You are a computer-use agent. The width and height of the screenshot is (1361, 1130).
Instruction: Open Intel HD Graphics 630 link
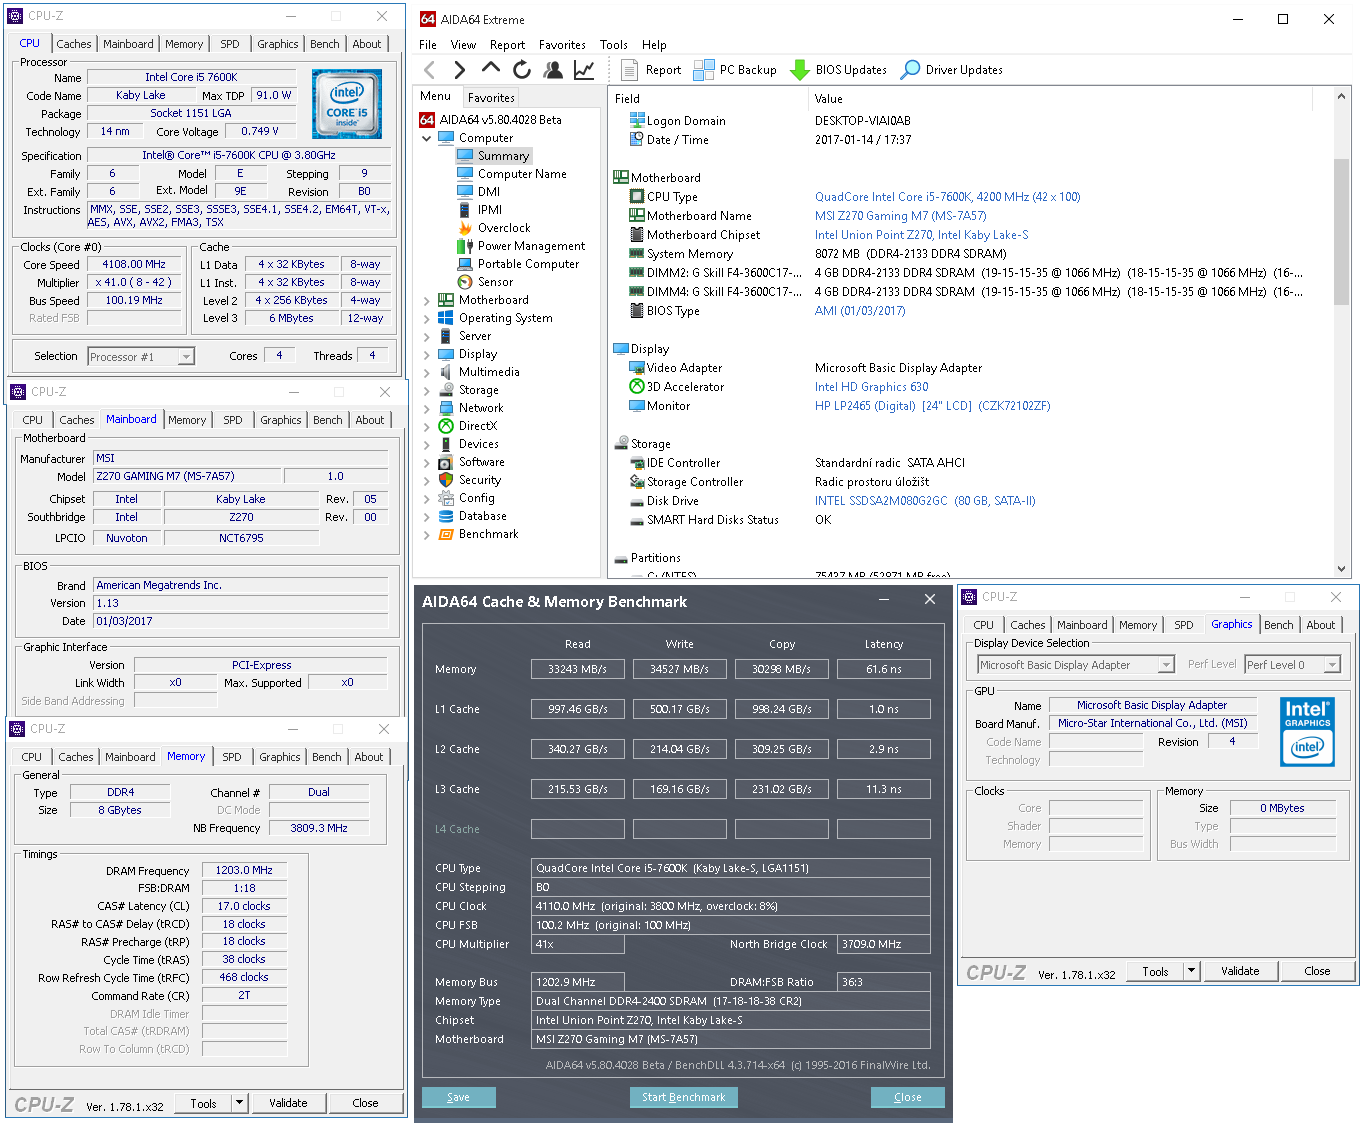pyautogui.click(x=871, y=387)
